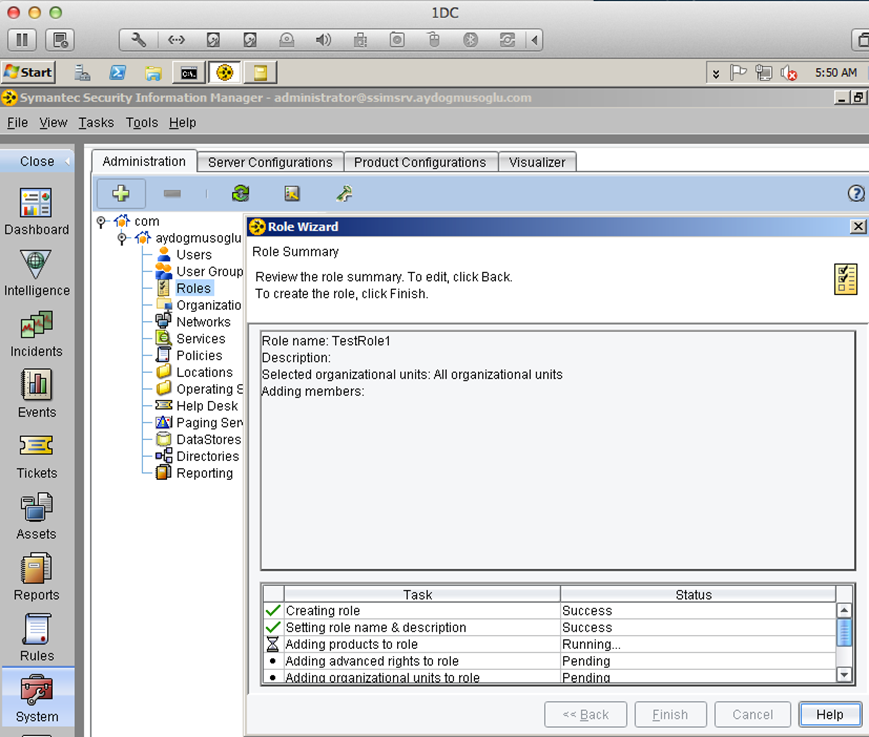This screenshot has height=737, width=869.
Task: Switch to the Server Configurations tab
Action: tap(270, 162)
